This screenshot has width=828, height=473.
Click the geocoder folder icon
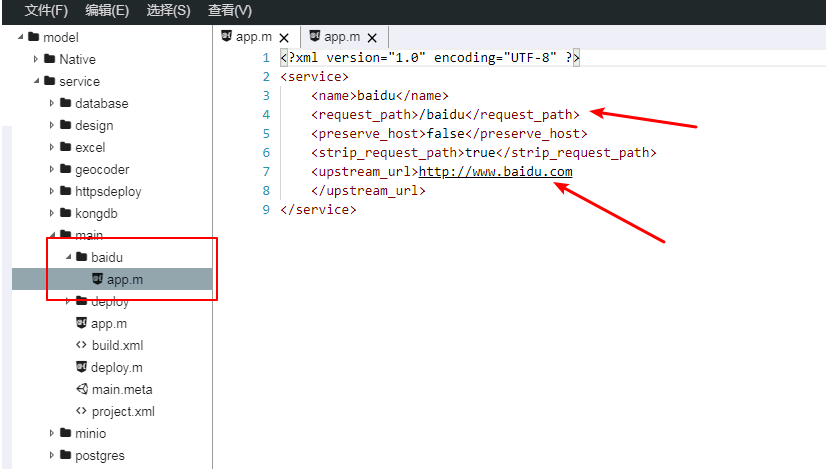pos(66,169)
